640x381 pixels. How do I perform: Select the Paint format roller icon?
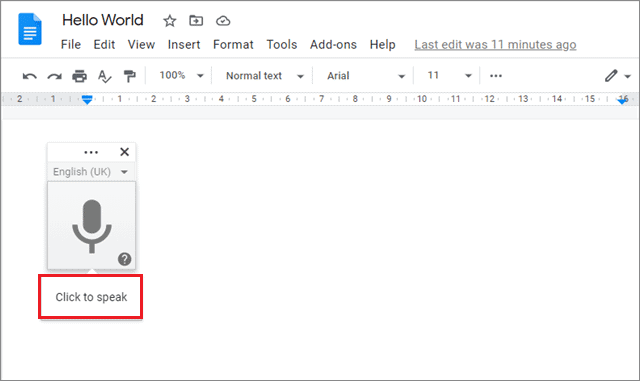pyautogui.click(x=129, y=76)
